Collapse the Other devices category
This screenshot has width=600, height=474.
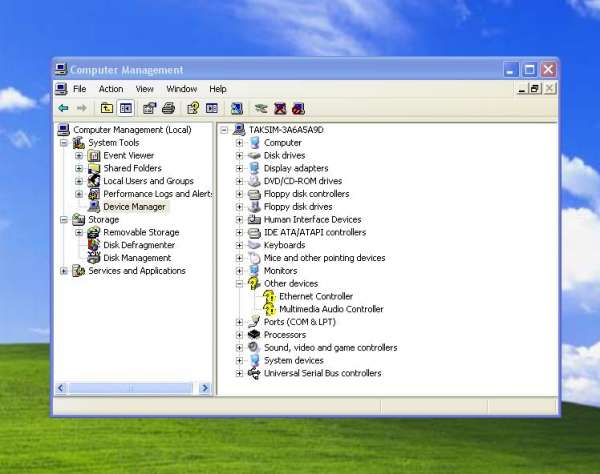[239, 284]
